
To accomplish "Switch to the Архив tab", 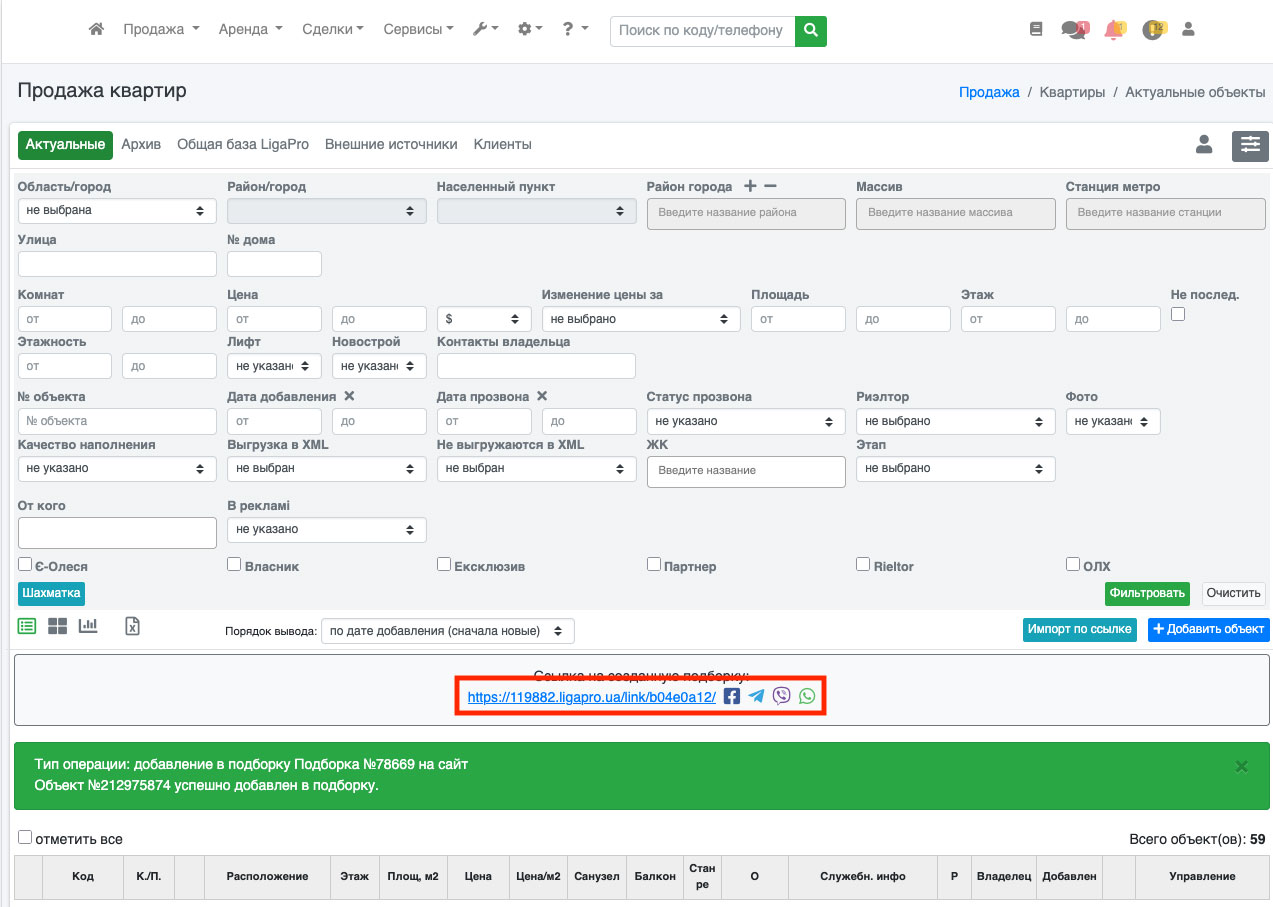I will [x=141, y=145].
